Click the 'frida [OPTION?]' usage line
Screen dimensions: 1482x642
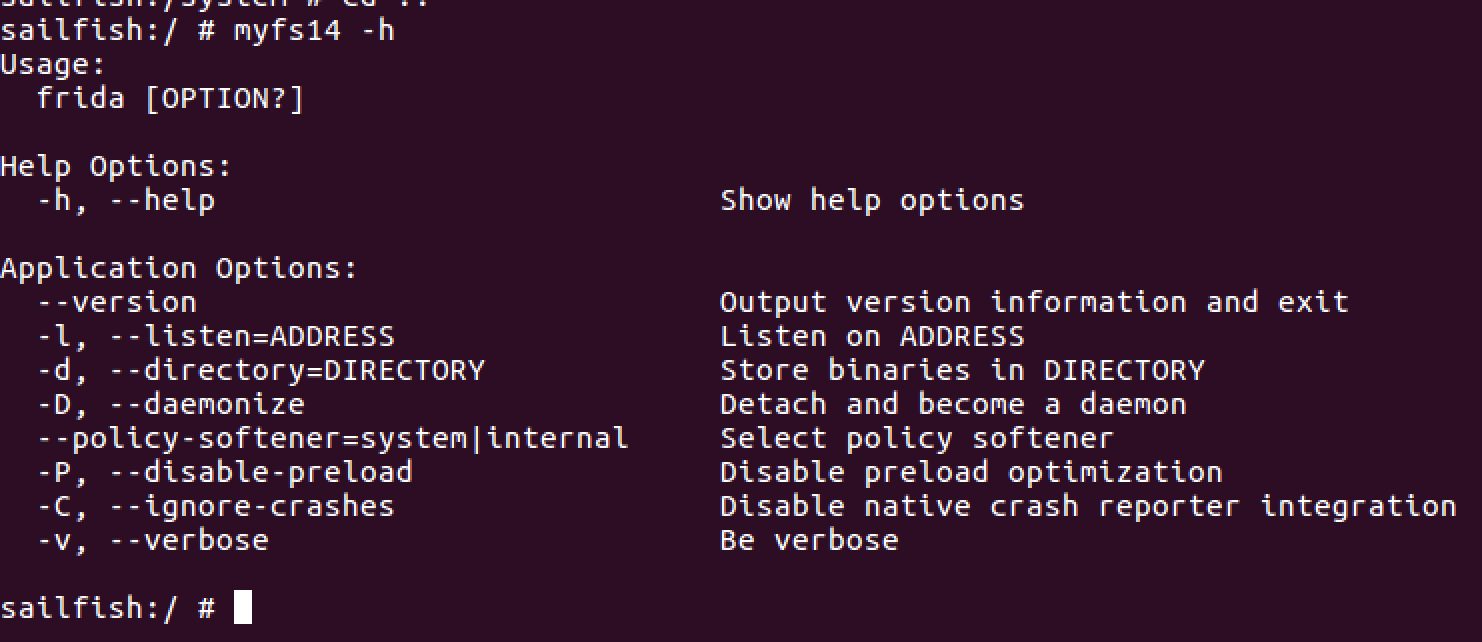[171, 99]
